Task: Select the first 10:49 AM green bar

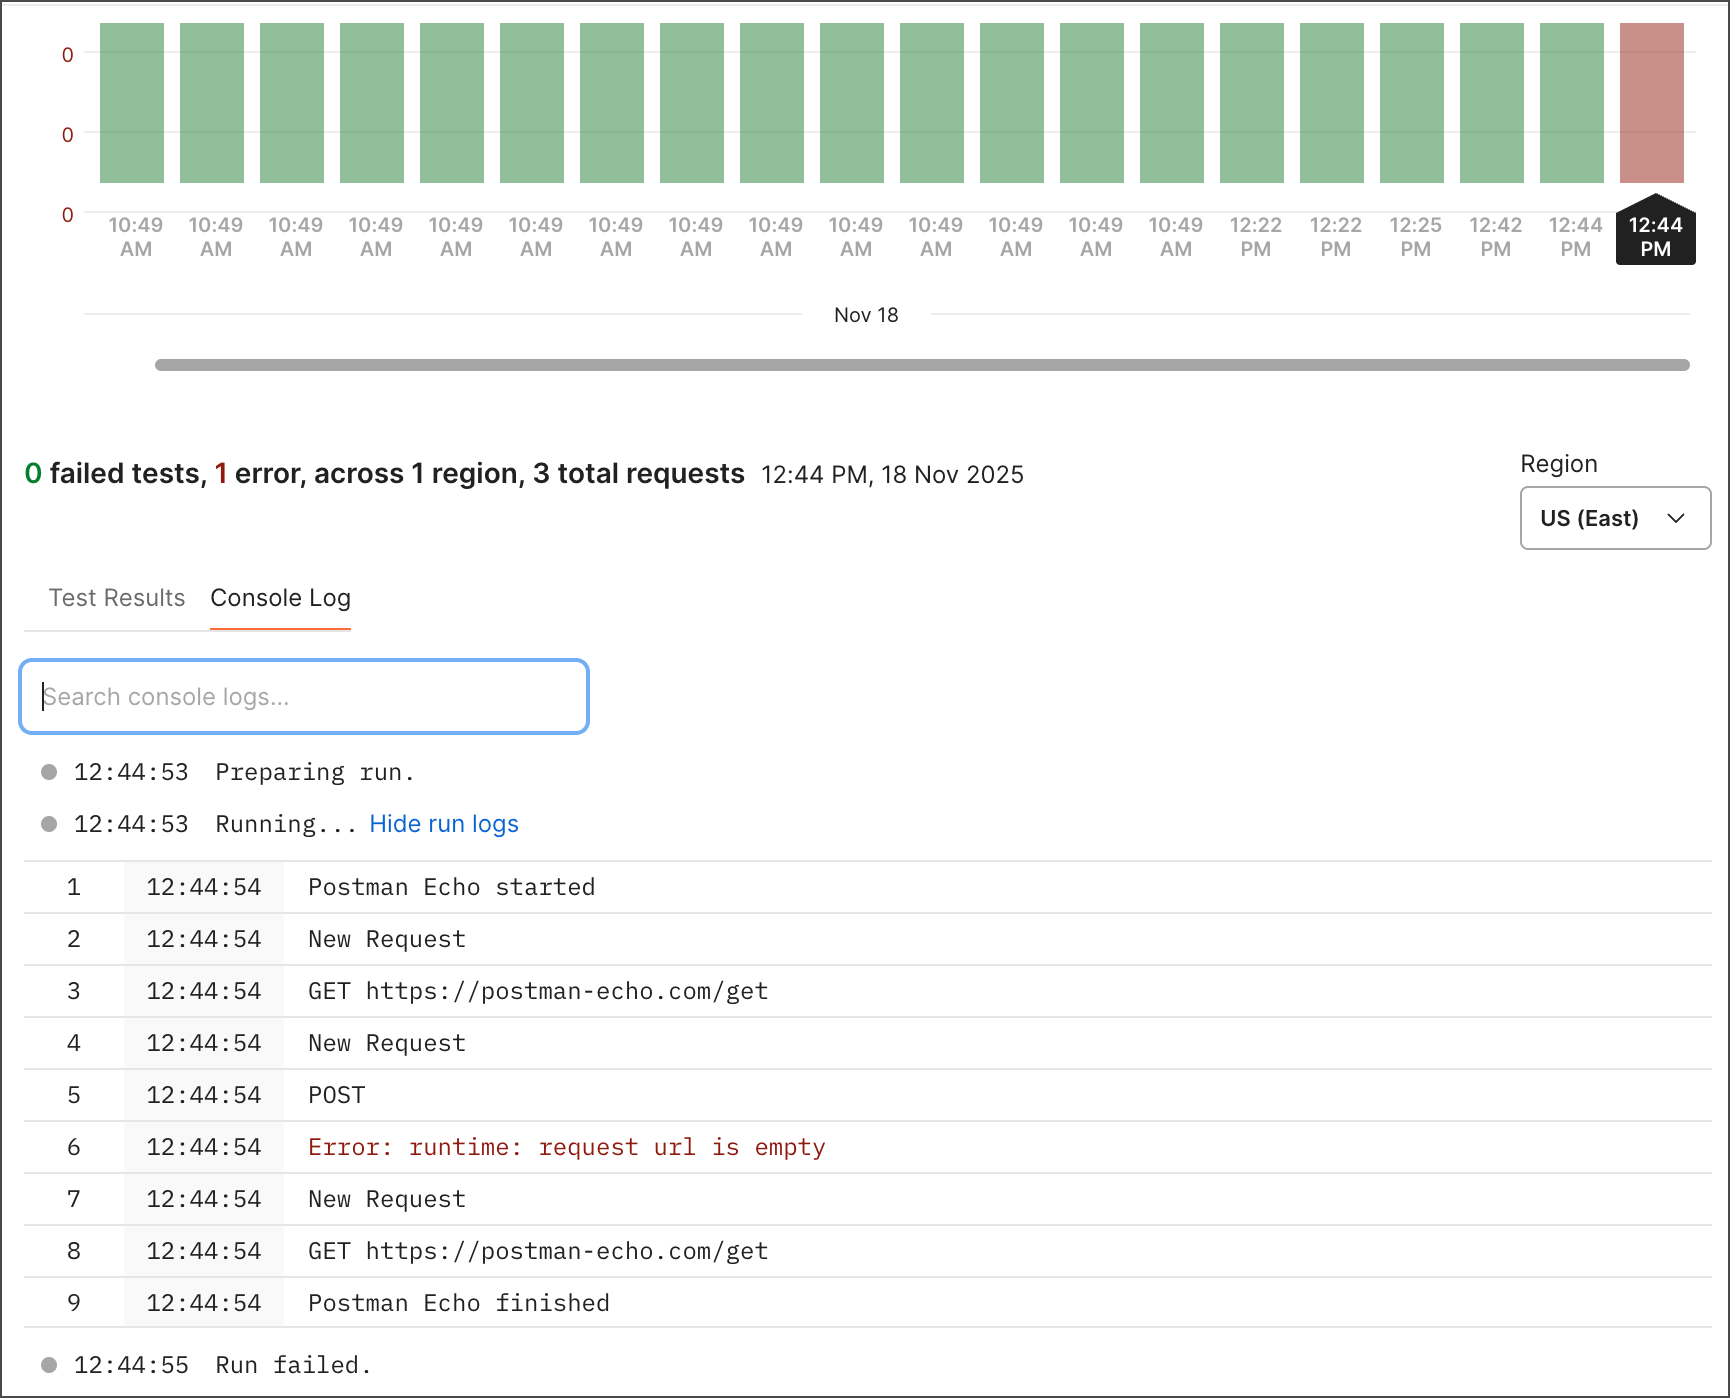Action: pos(131,103)
